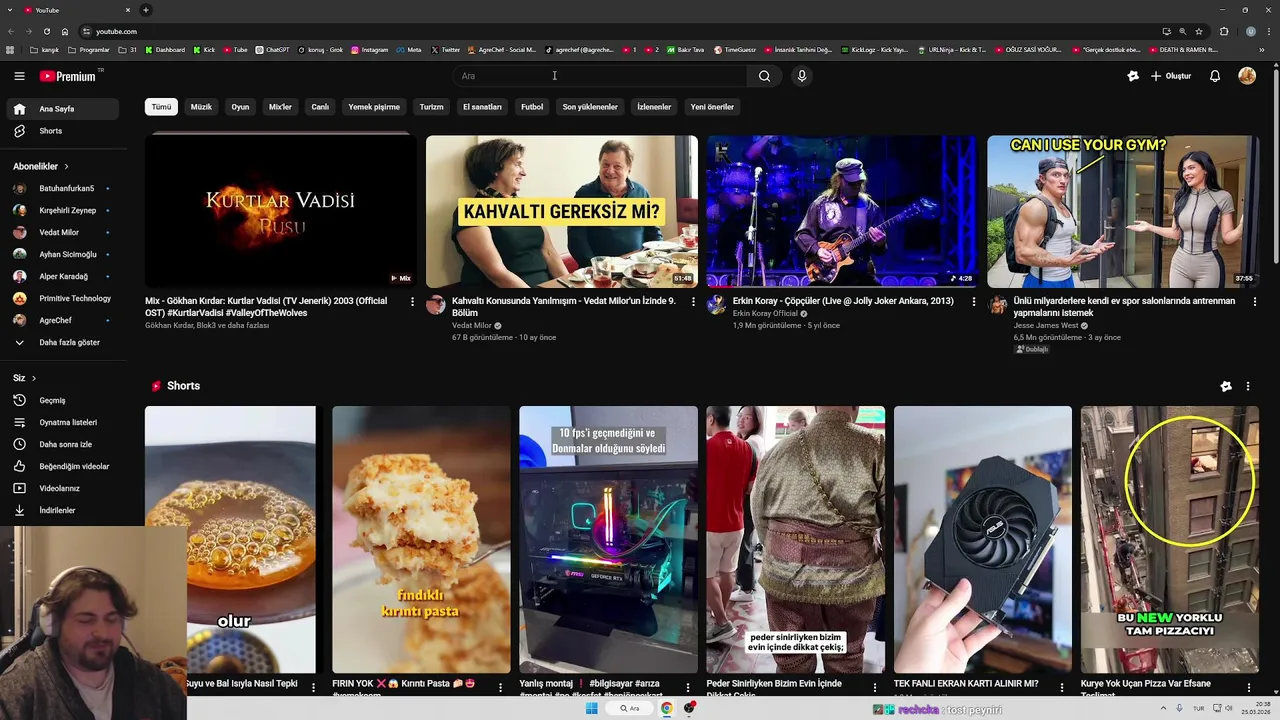The height and width of the screenshot is (720, 1280).
Task: Select the Yemek pişirme filter chip
Action: [374, 107]
